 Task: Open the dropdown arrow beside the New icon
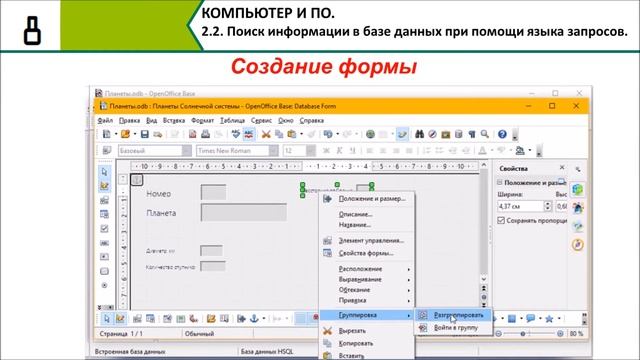(x=116, y=134)
